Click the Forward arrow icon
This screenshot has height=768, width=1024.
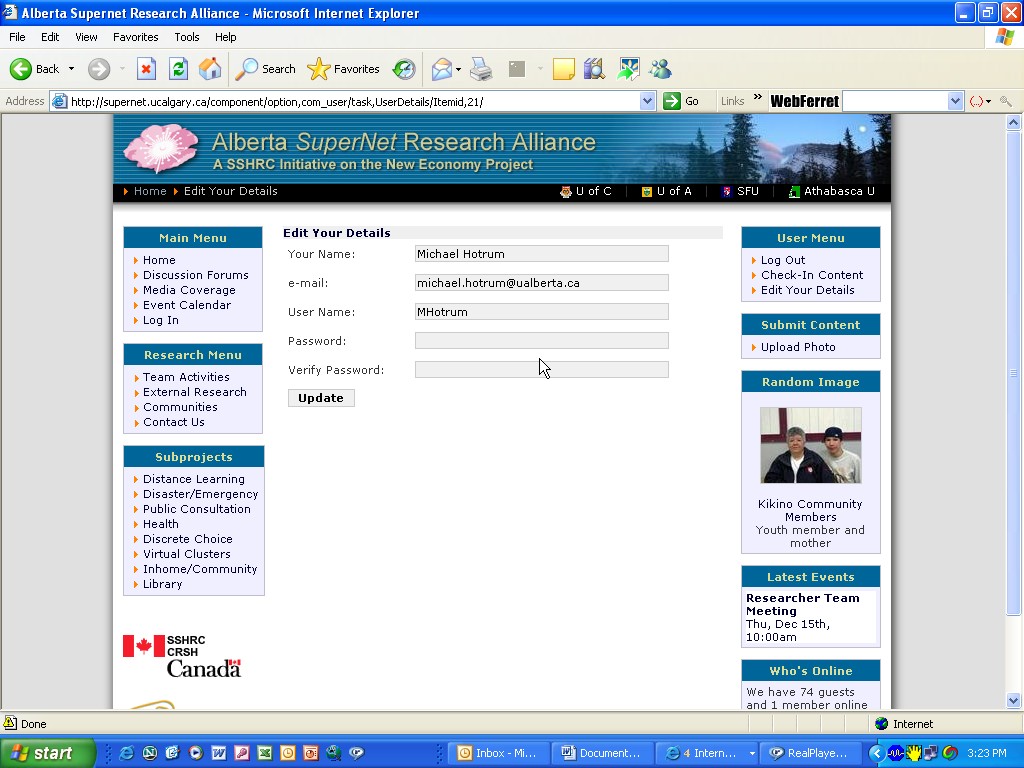click(x=99, y=69)
